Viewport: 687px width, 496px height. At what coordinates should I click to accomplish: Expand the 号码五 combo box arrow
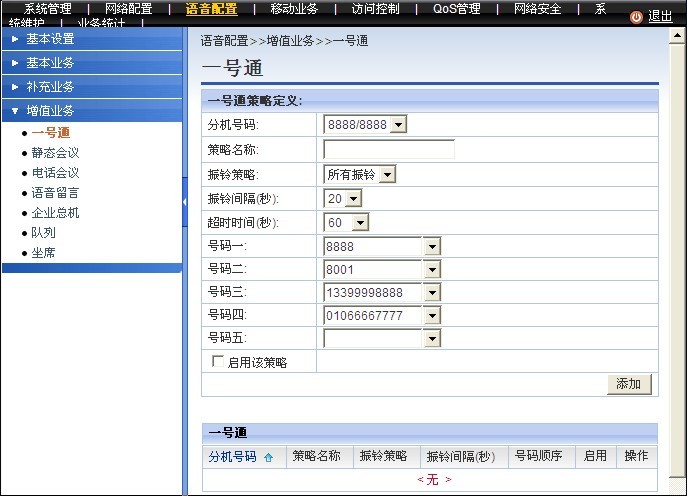(x=432, y=339)
